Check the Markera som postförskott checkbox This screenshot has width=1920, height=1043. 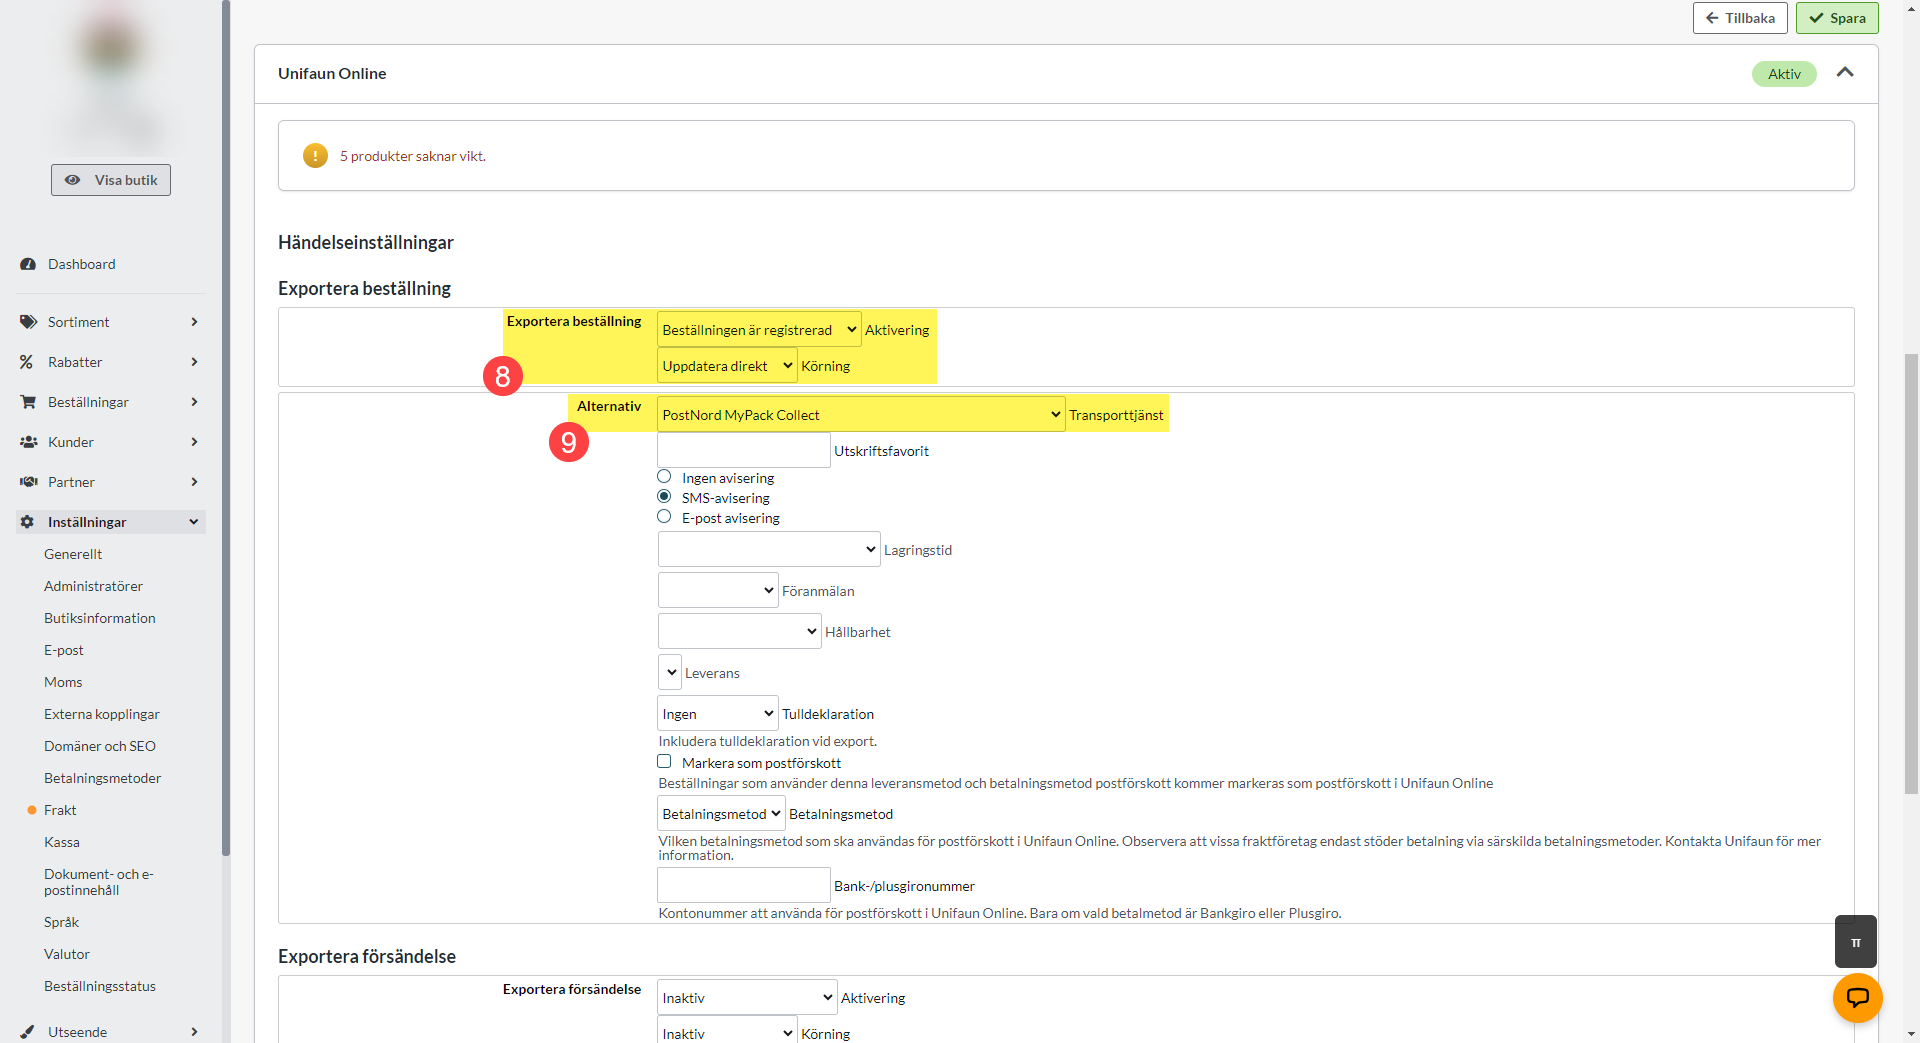coord(664,762)
